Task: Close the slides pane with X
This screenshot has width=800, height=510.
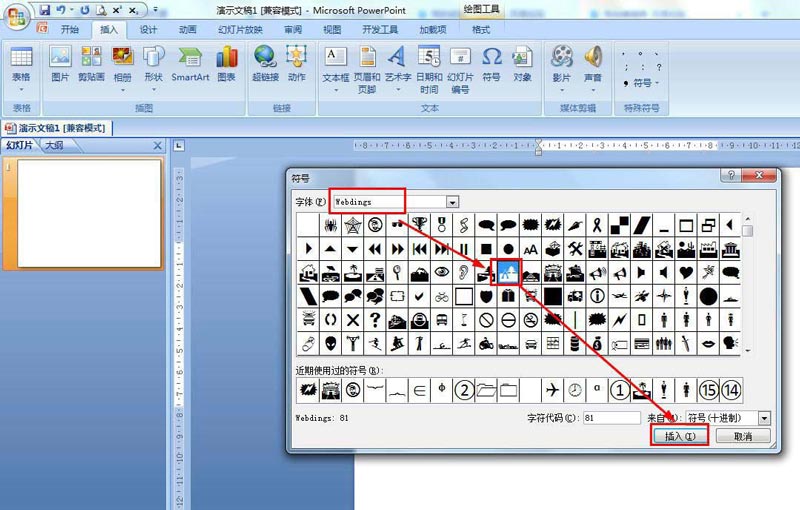Action: [158, 146]
